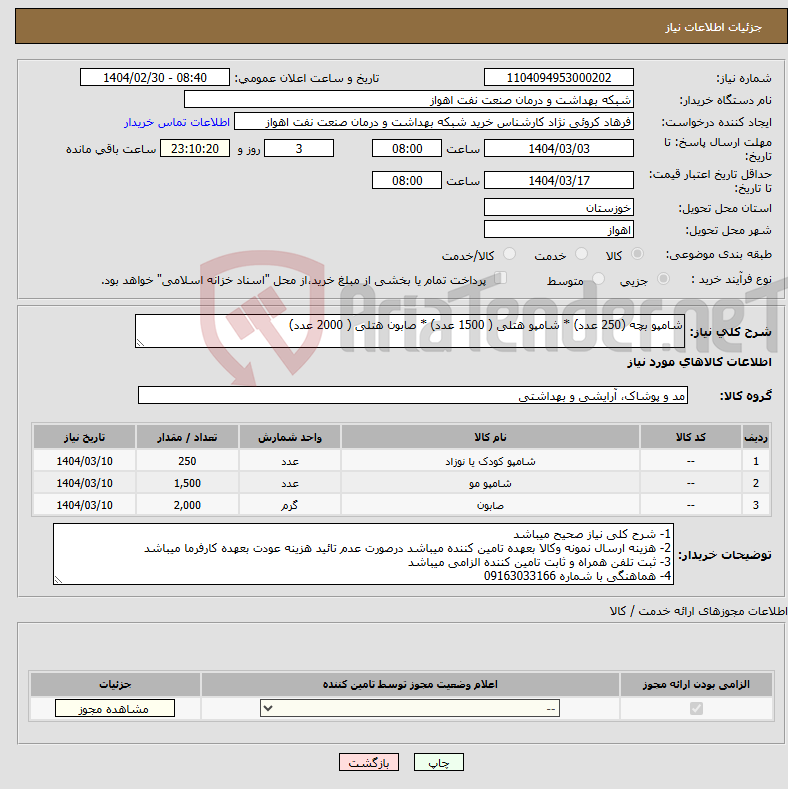Click the response deadline date 1404/03/03
The width and height of the screenshot is (788, 789).
pyautogui.click(x=559, y=148)
